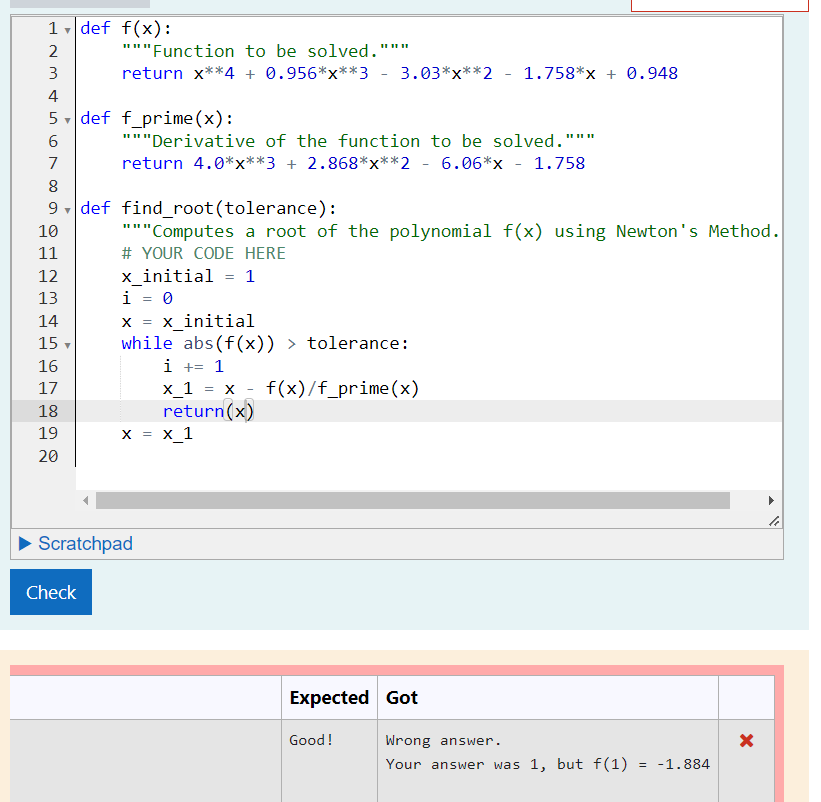Click the empty line 20 in the editor
Image resolution: width=821 pixels, height=802 pixels.
[429, 456]
